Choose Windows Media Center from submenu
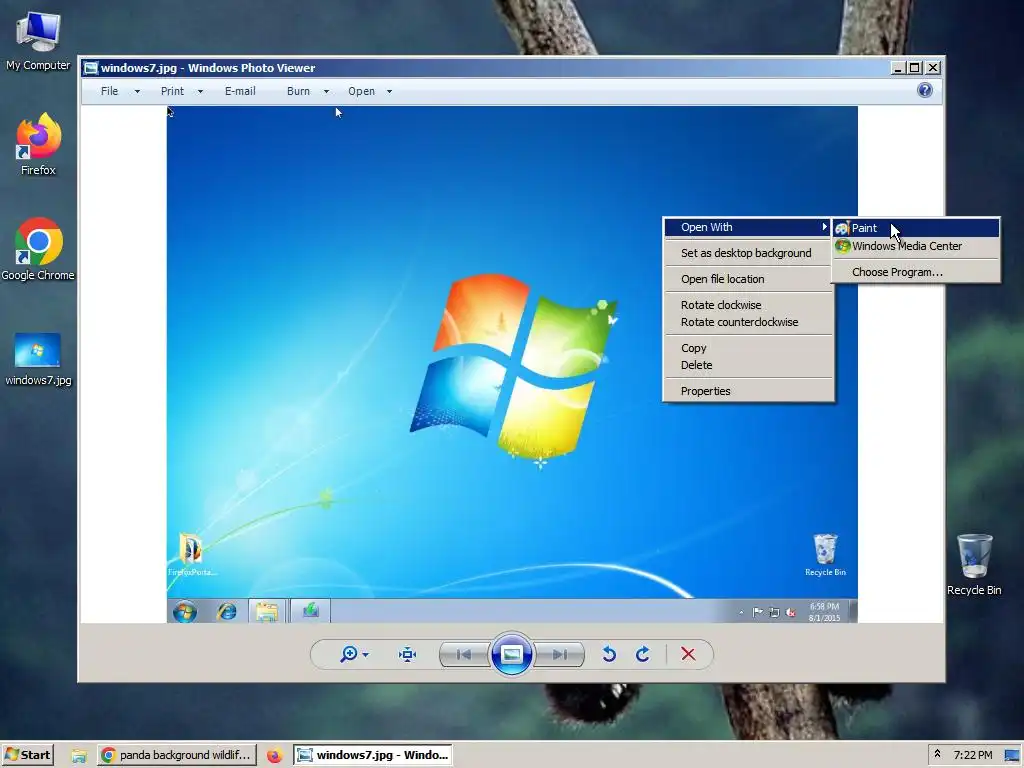This screenshot has height=768, width=1024. (916, 246)
